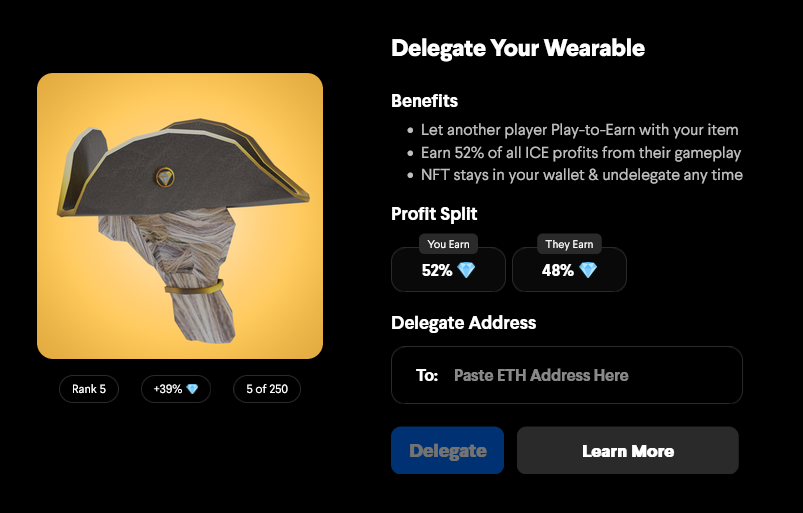Select the 48% profit split box
Screen dimensions: 803x513
coord(569,269)
